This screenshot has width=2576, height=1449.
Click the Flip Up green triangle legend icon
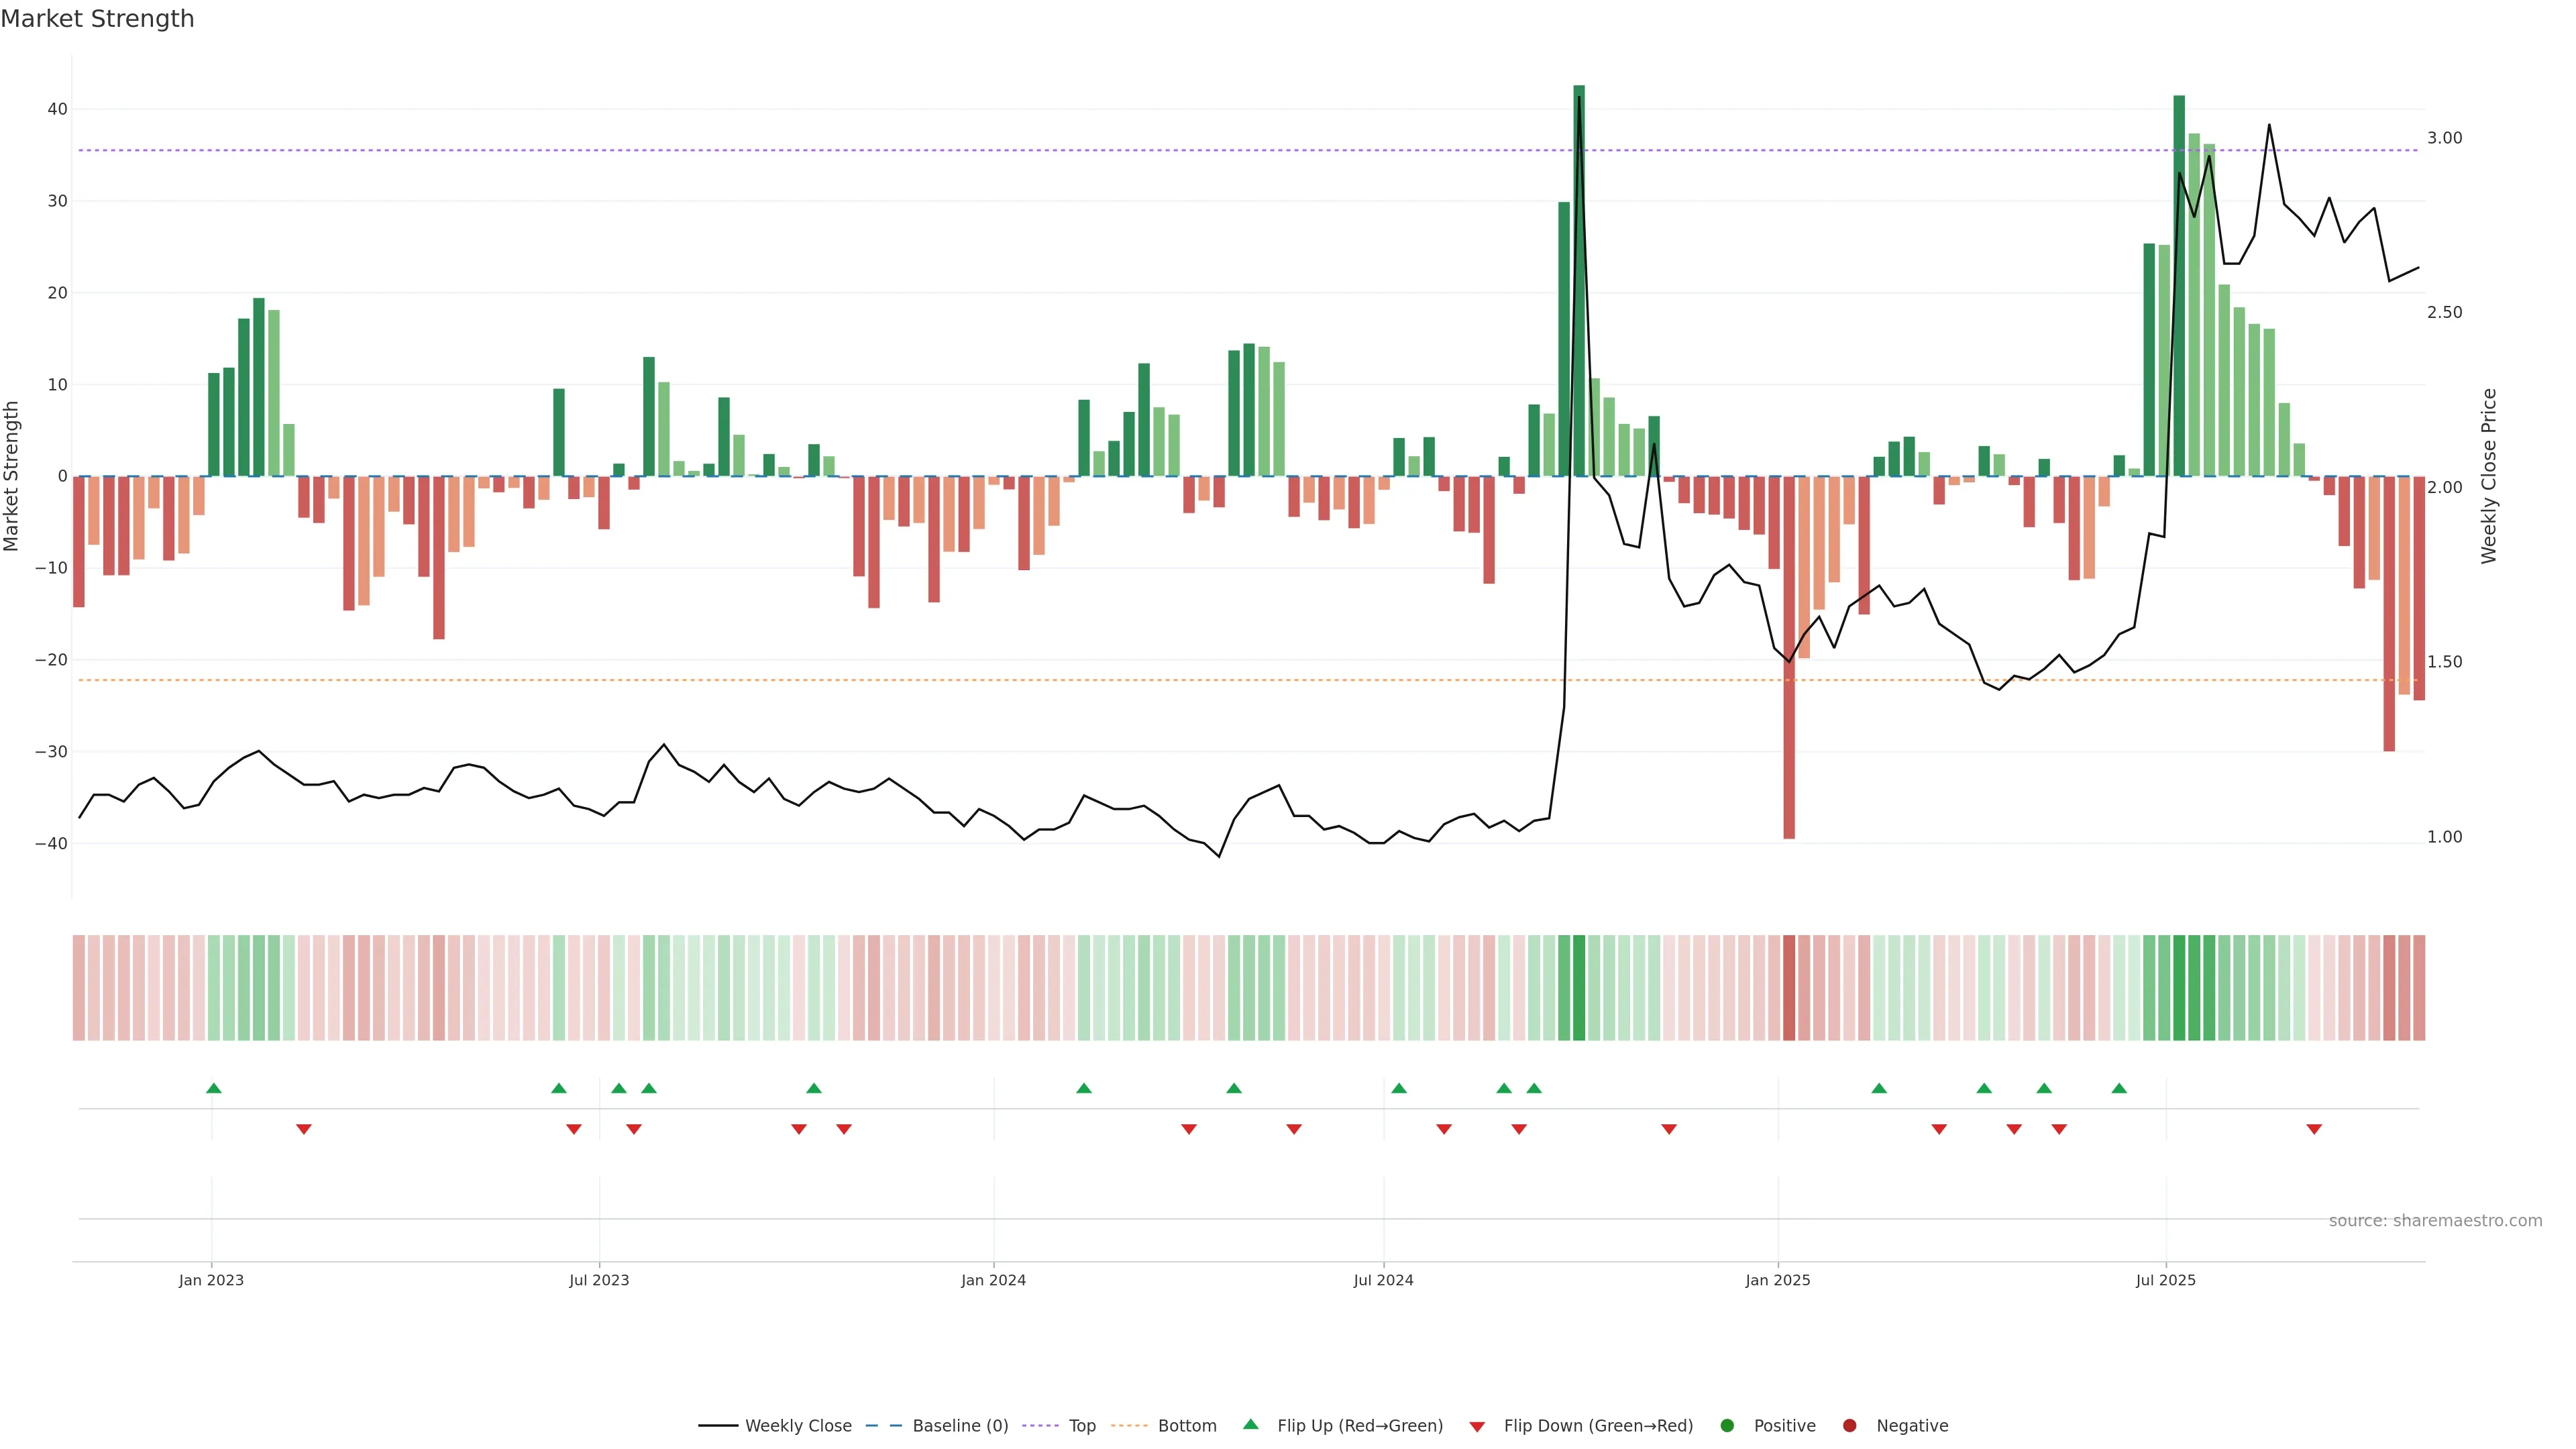(1250, 1425)
